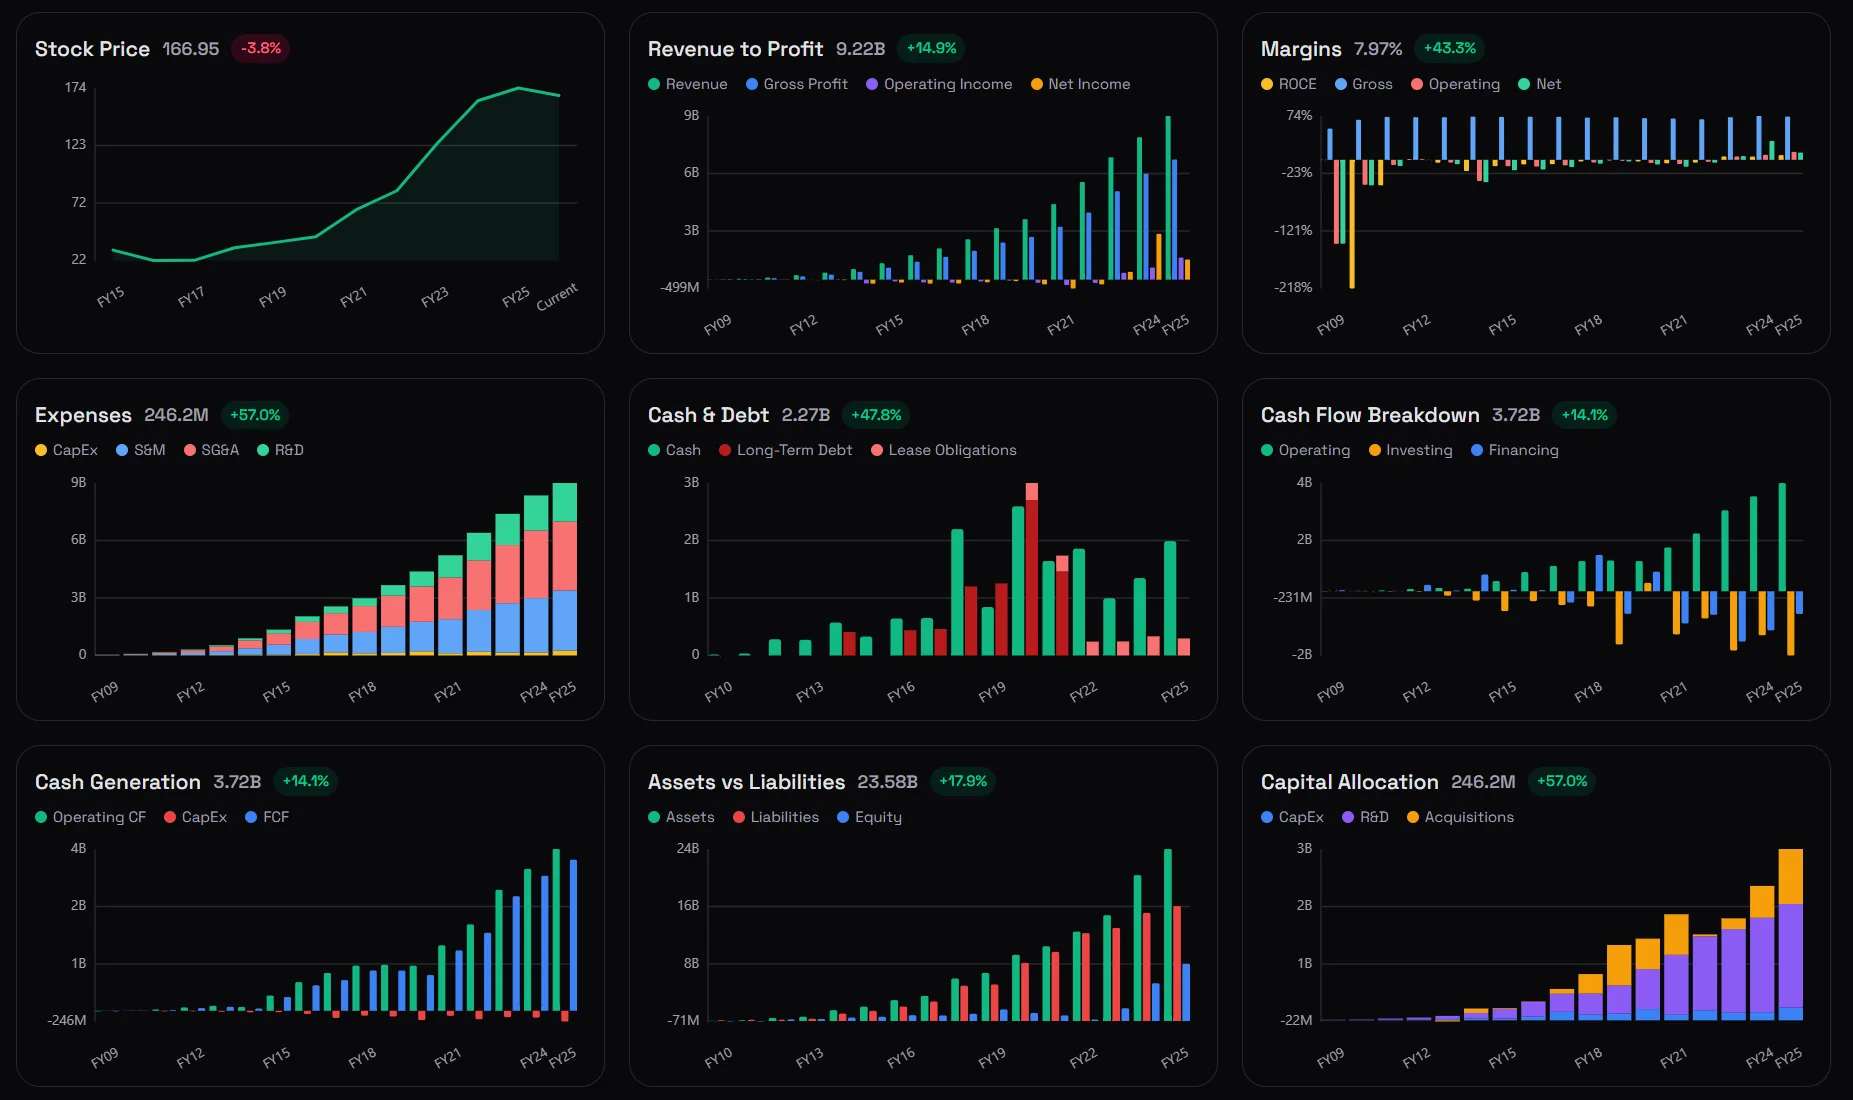
Task: Hide the Long-Term Debt series
Action: tap(786, 450)
